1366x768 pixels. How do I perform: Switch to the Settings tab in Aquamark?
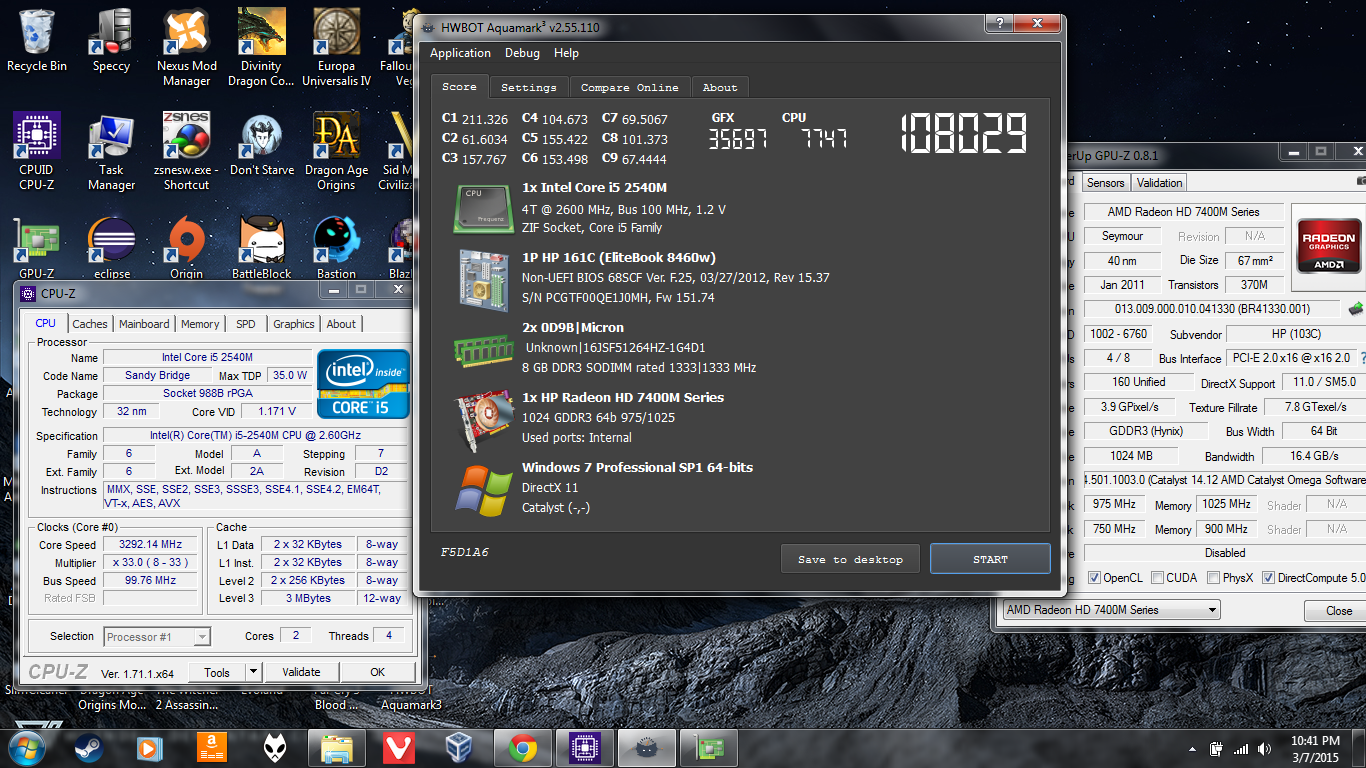pyautogui.click(x=529, y=88)
